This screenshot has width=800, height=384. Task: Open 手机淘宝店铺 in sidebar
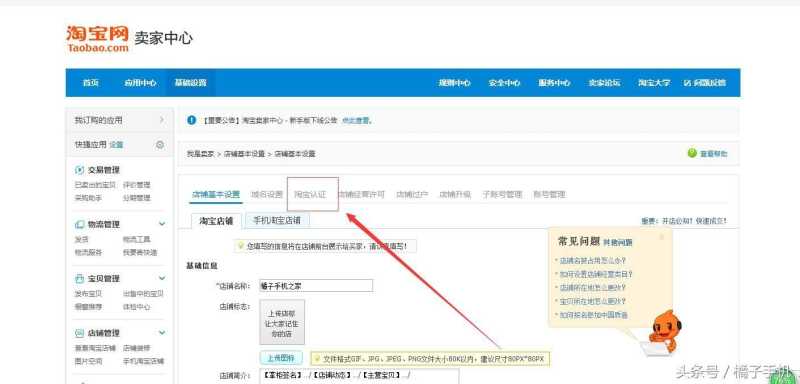(x=143, y=361)
